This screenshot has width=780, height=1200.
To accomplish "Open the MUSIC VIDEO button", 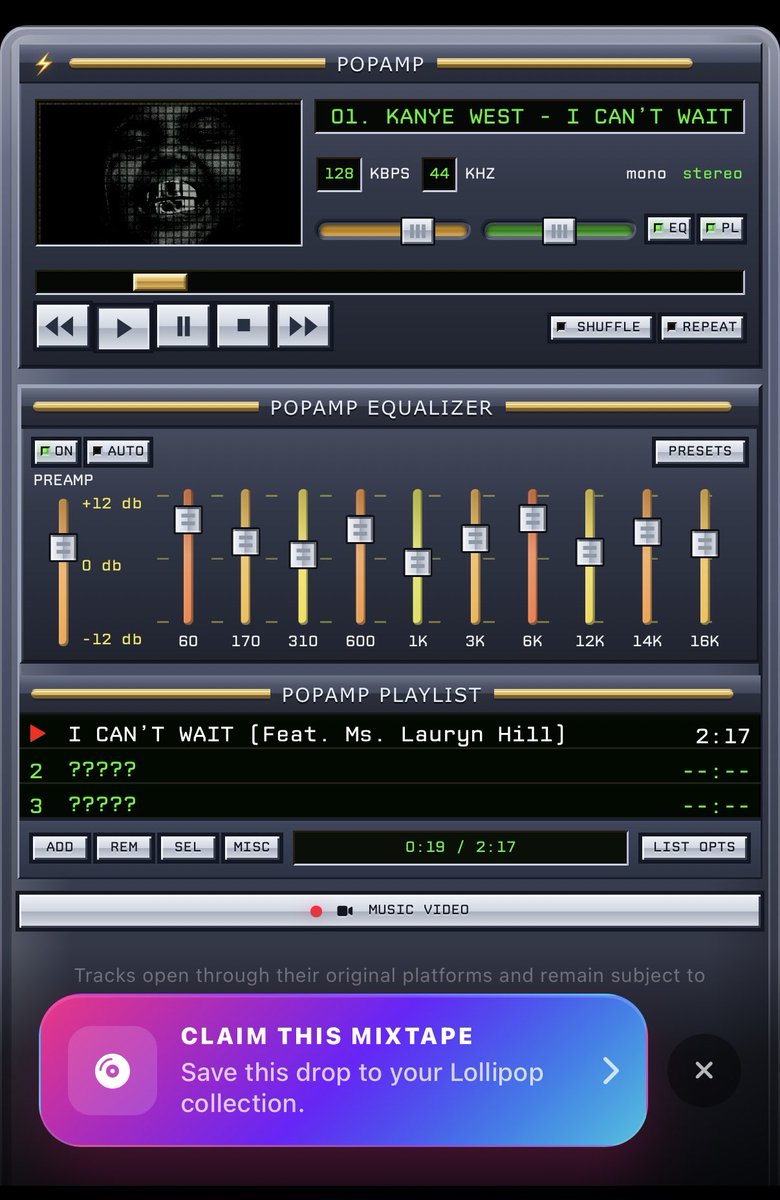I will coord(389,911).
